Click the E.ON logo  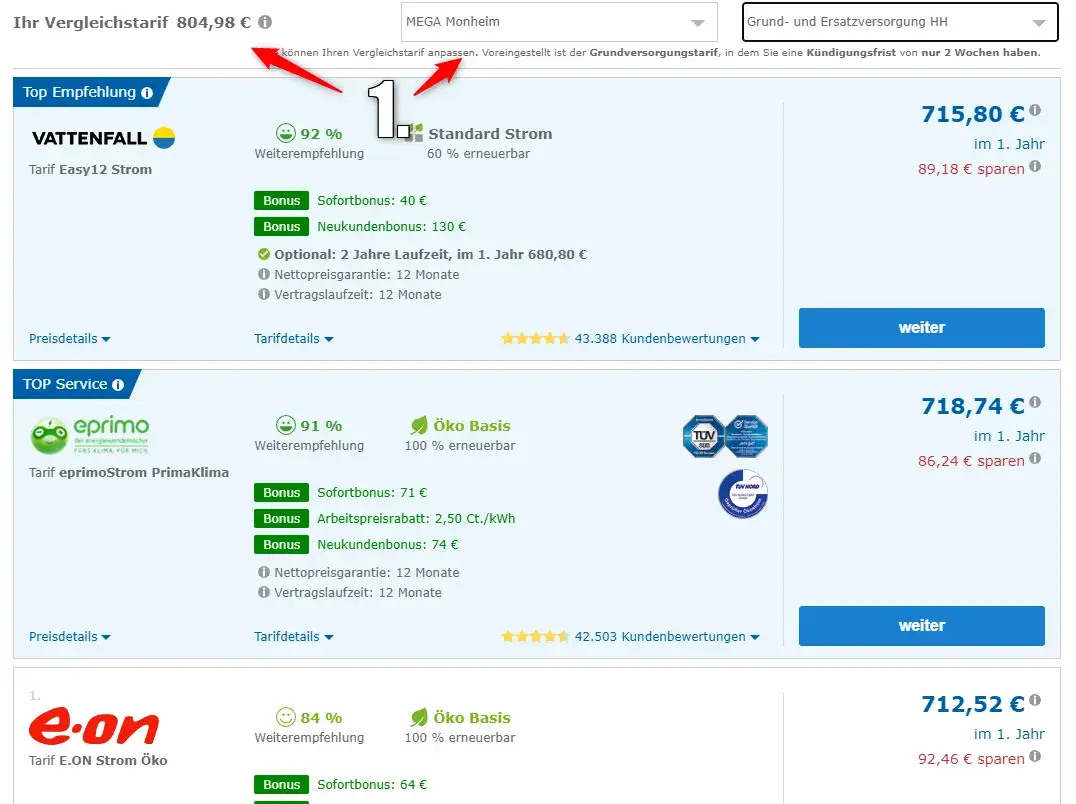click(x=94, y=726)
